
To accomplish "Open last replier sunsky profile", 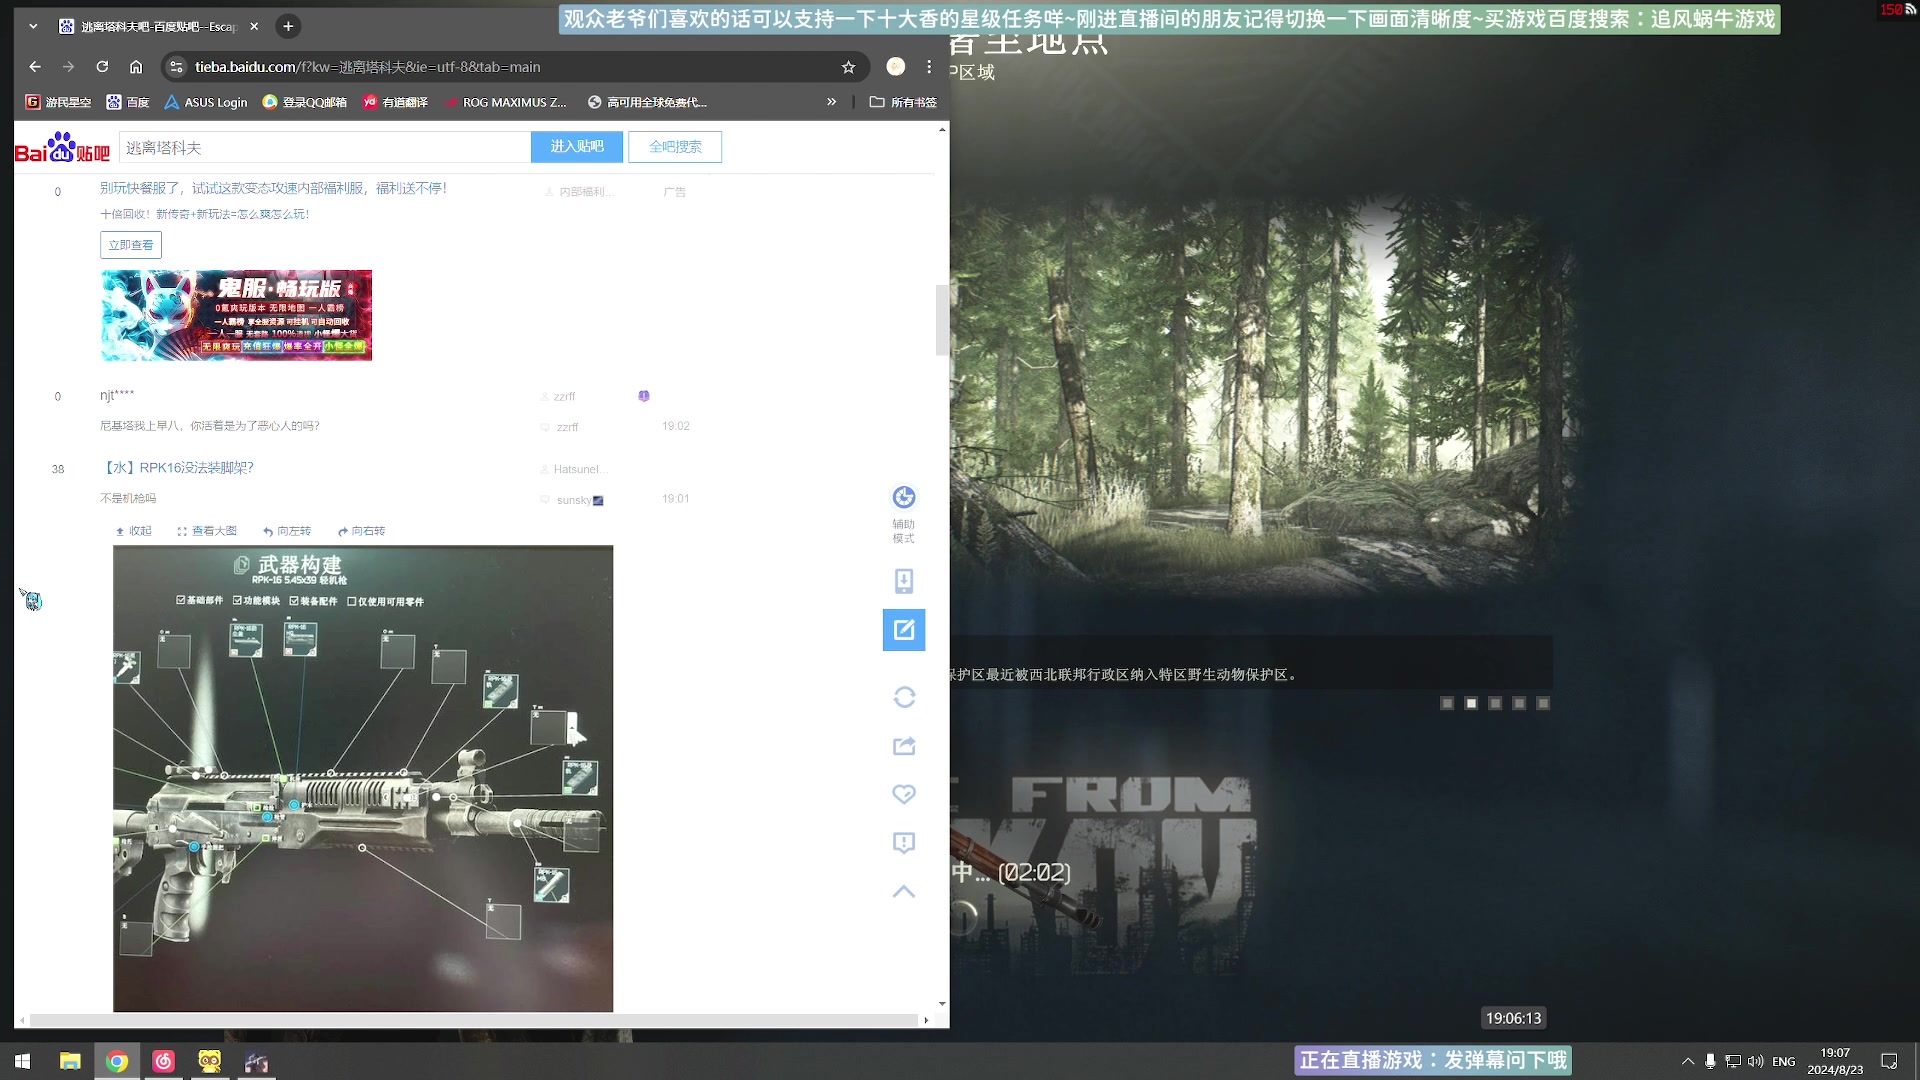I will click(573, 500).
